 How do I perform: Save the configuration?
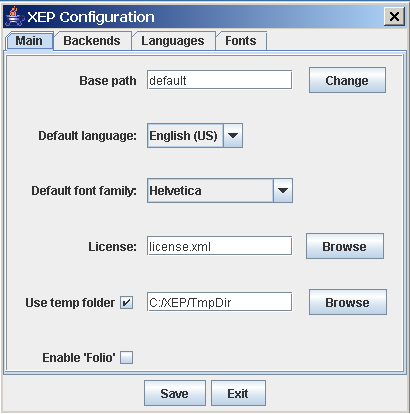pyautogui.click(x=175, y=393)
